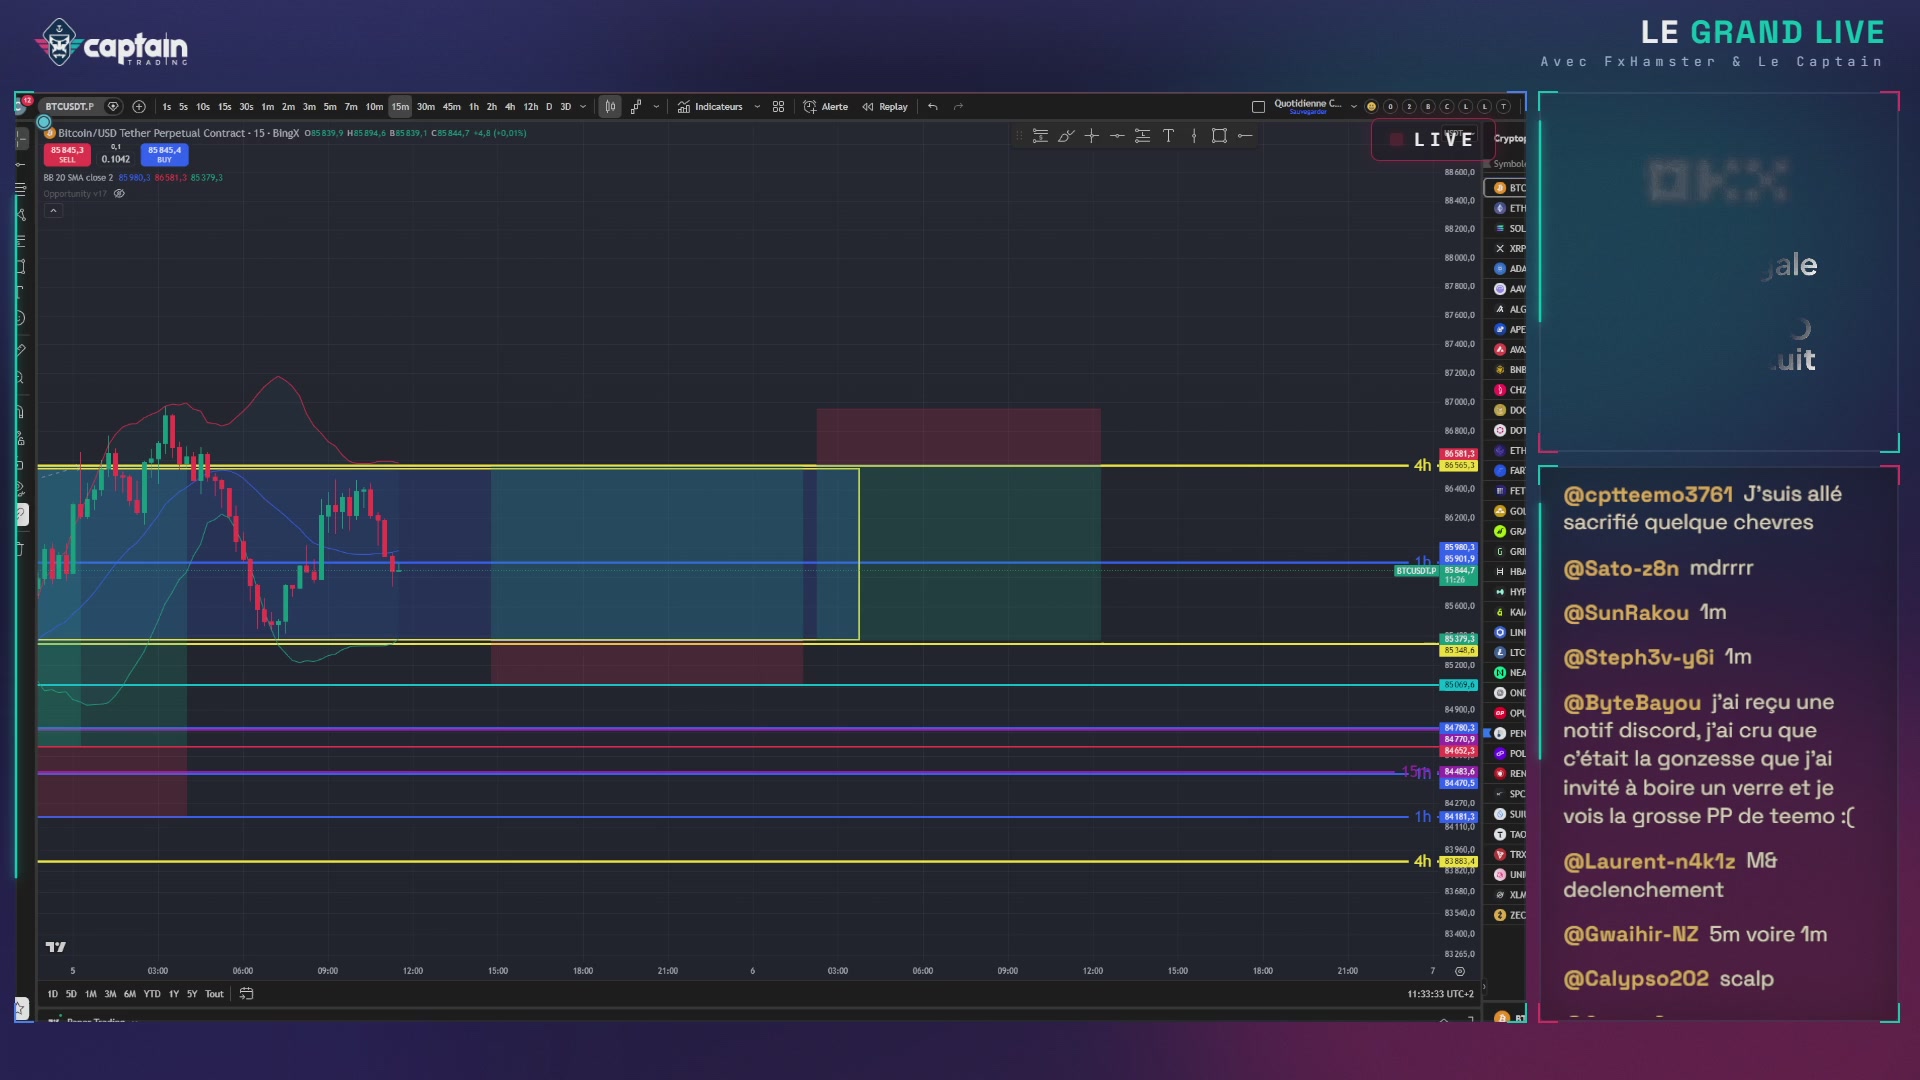Redo the last chart action
Screen dimensions: 1920x1080
click(958, 107)
